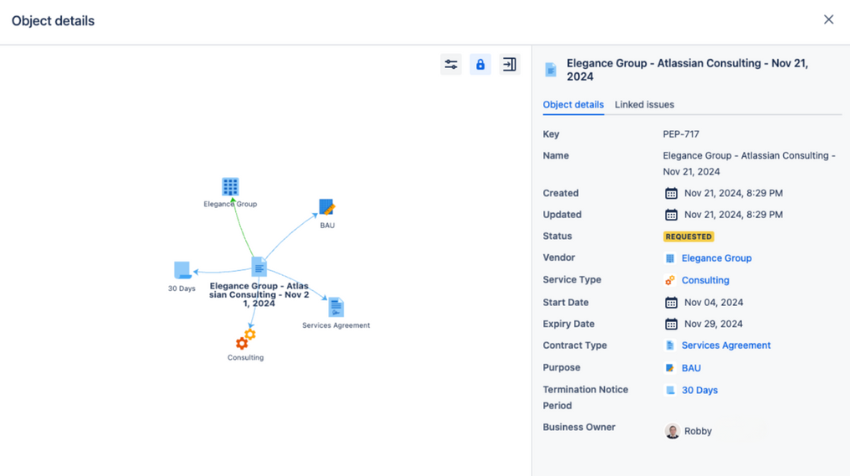Click the Name value in details panel
This screenshot has height=476, width=850.
749,164
